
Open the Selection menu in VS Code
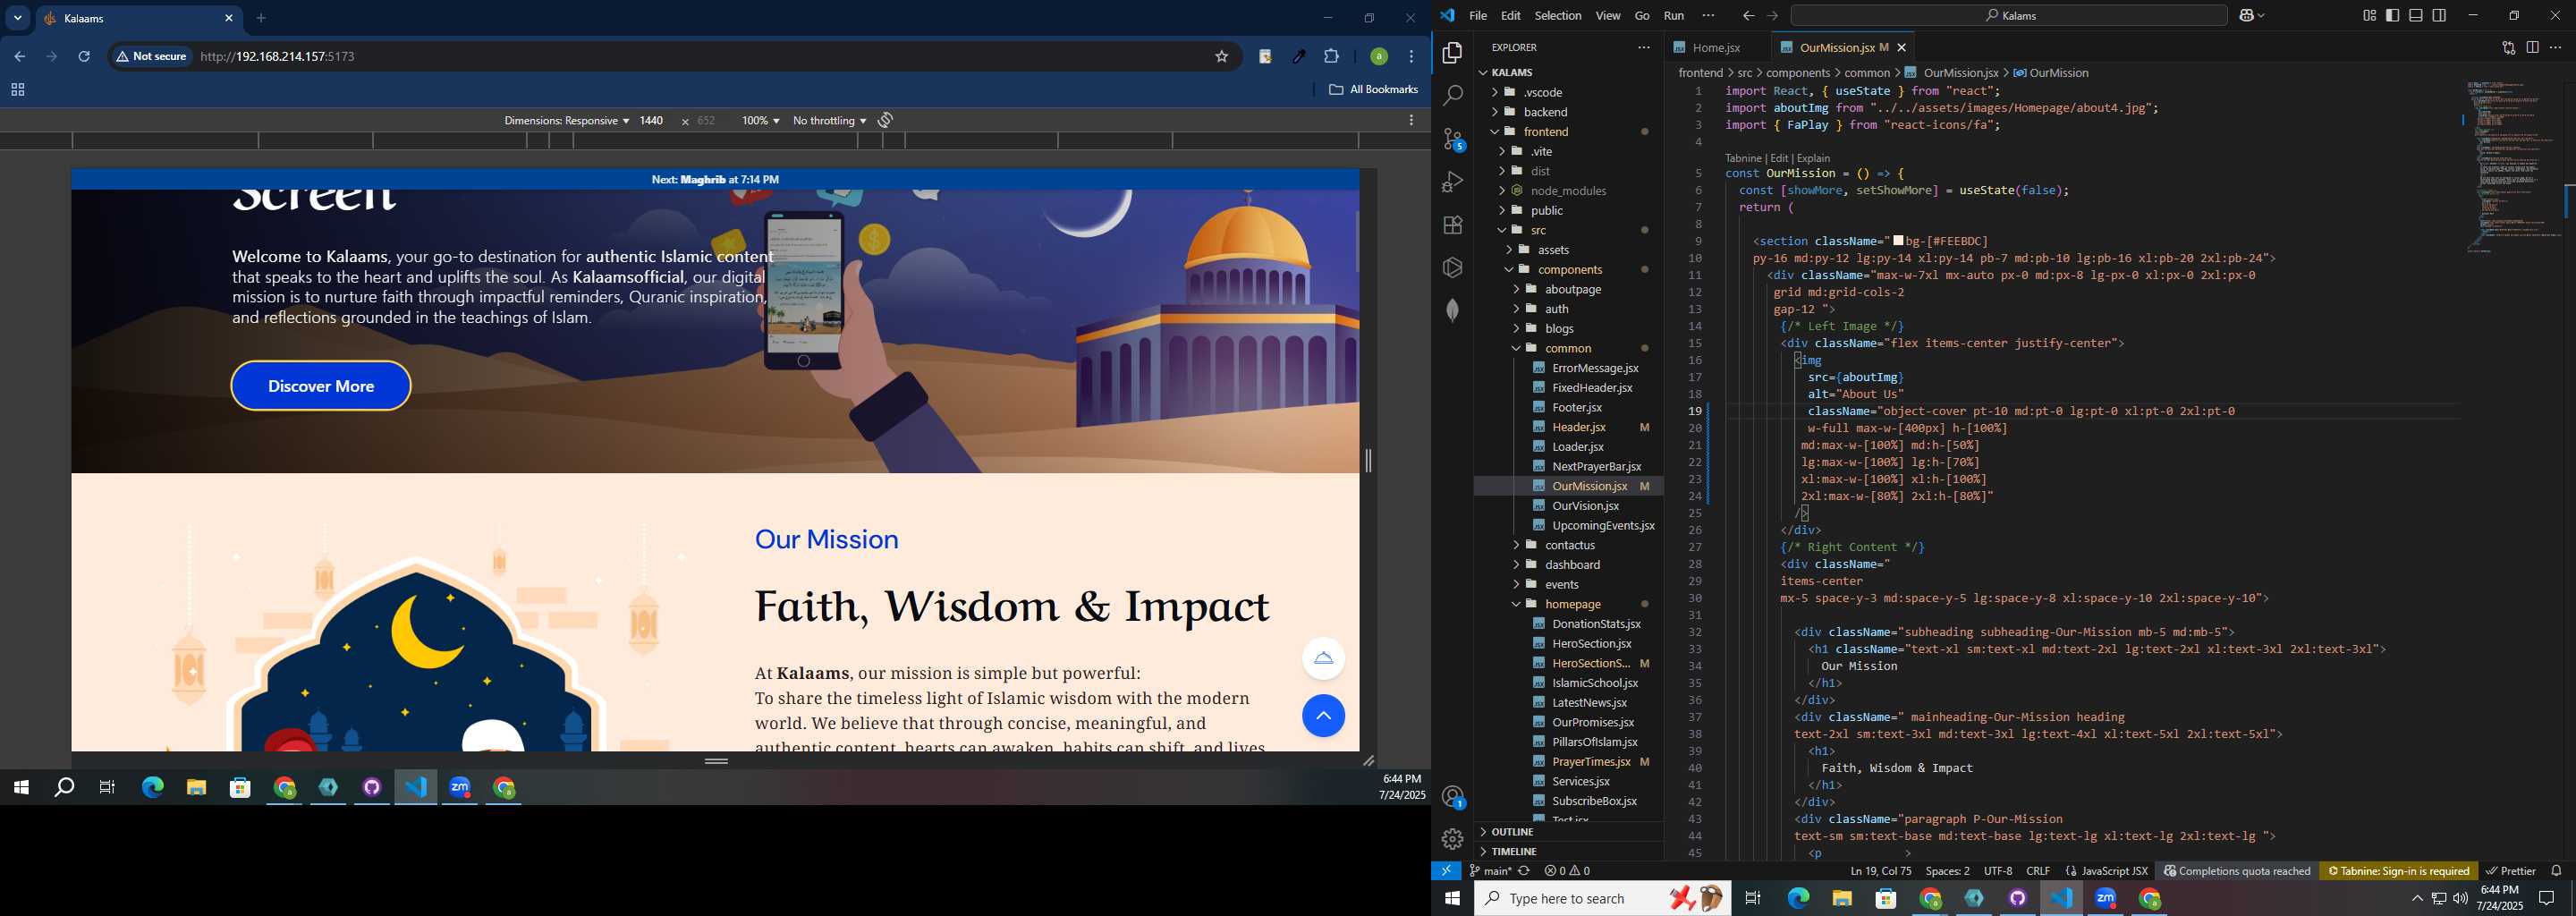point(1557,16)
